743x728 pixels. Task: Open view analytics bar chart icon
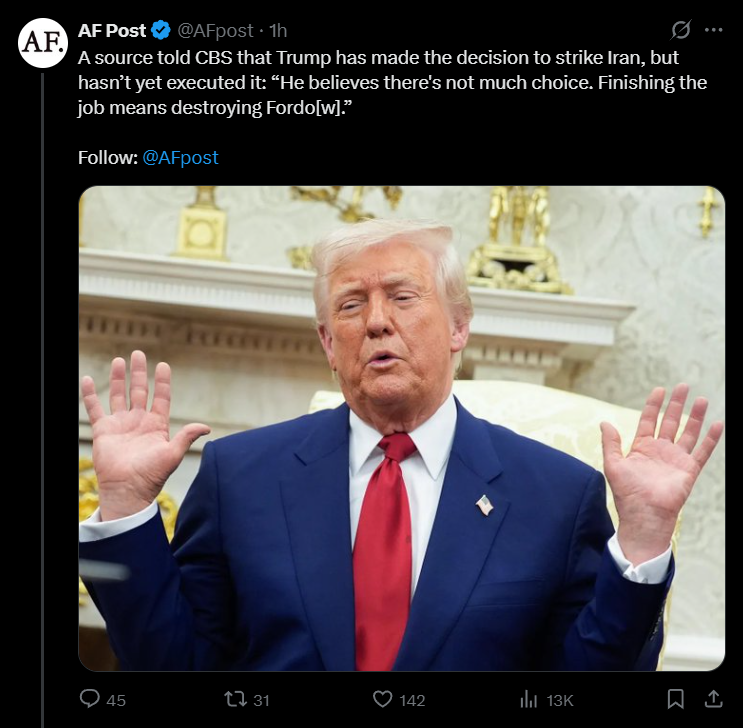pos(528,699)
